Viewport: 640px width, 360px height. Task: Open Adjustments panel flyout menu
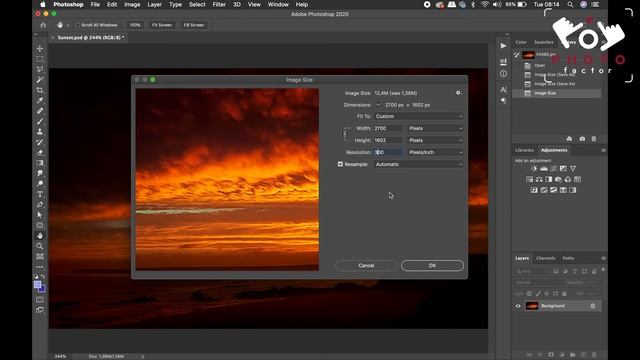(x=603, y=150)
